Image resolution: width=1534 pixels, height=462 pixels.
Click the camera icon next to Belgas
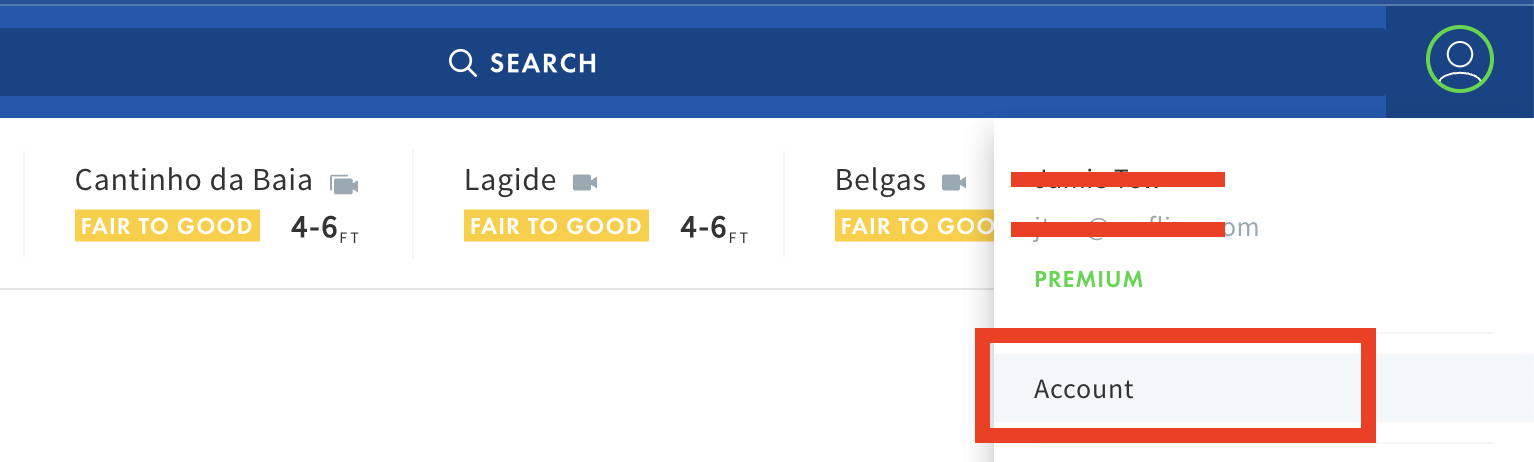click(955, 182)
